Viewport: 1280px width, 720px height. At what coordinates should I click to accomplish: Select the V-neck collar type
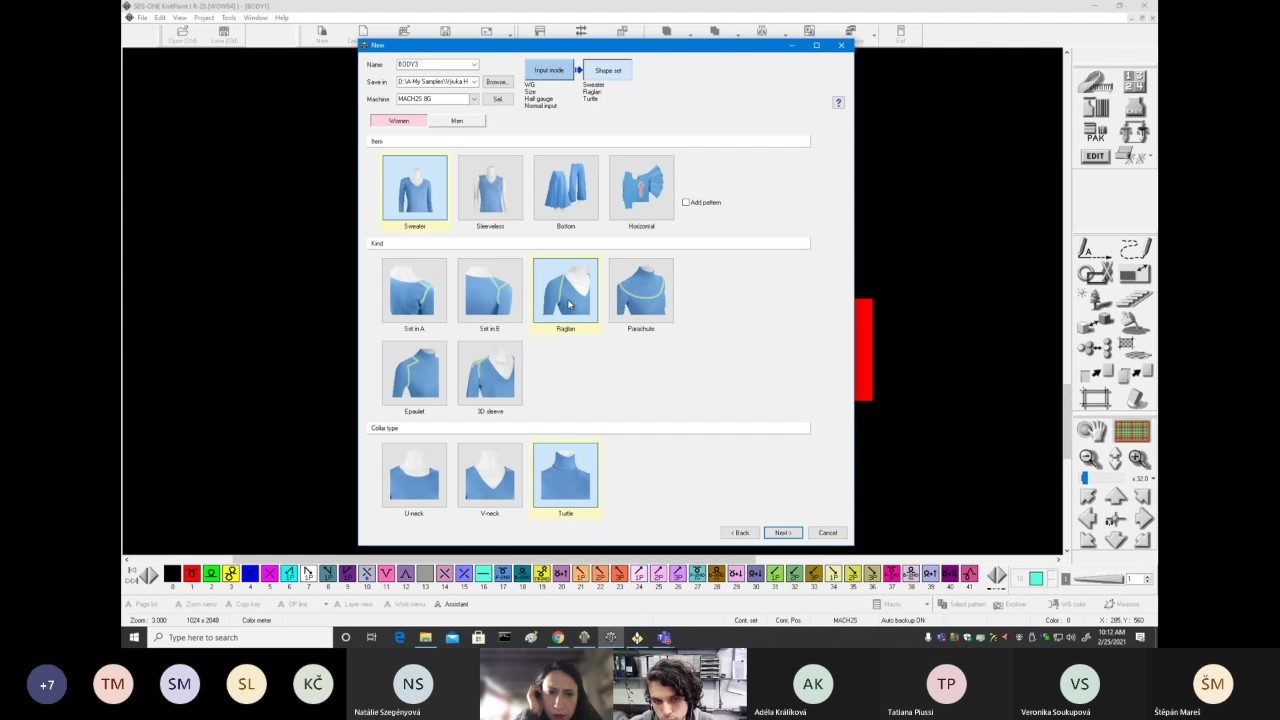click(x=490, y=475)
